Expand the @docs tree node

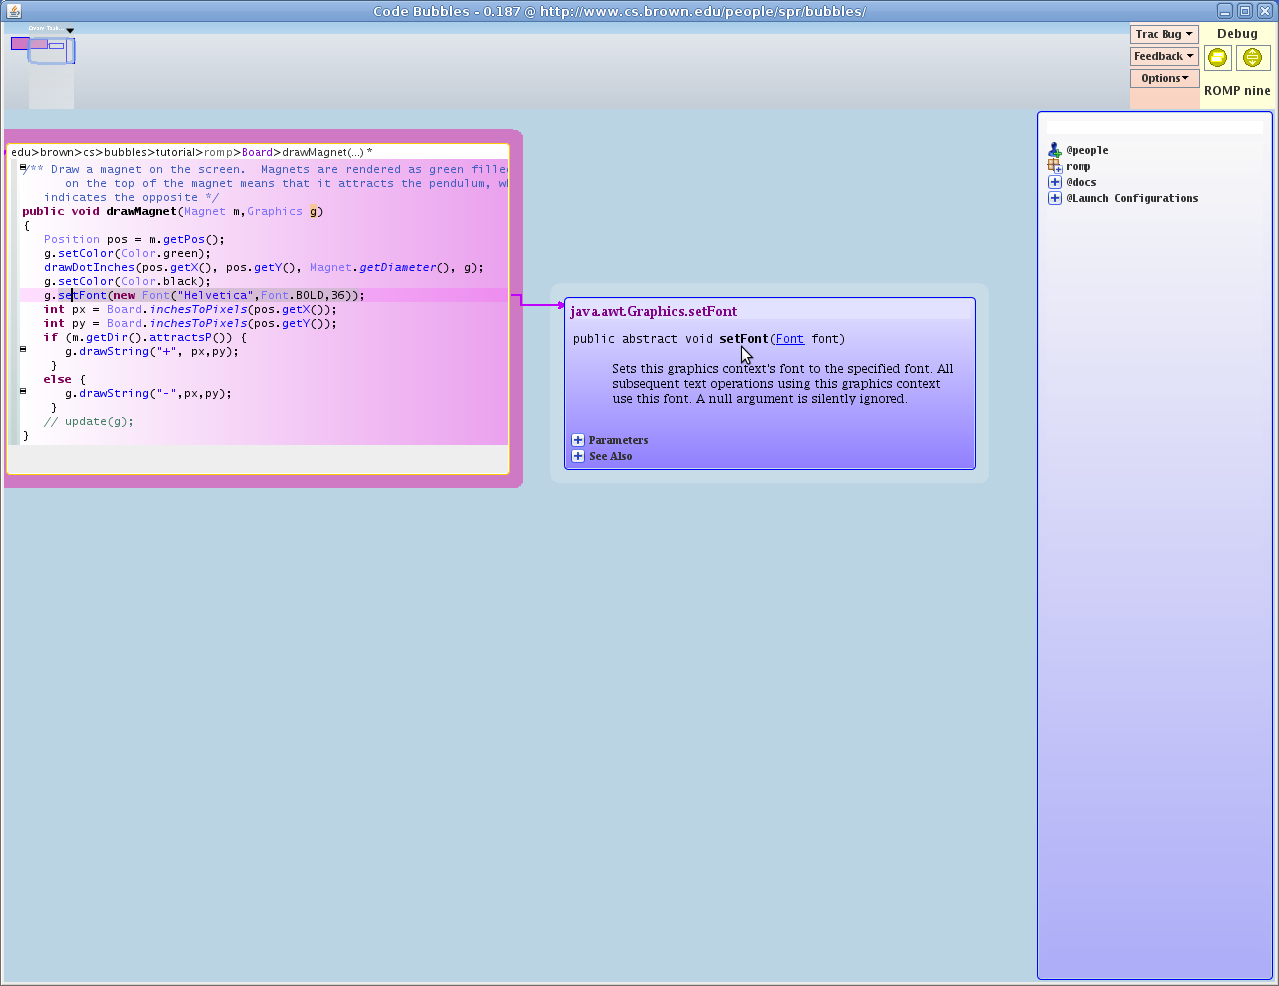(1054, 182)
